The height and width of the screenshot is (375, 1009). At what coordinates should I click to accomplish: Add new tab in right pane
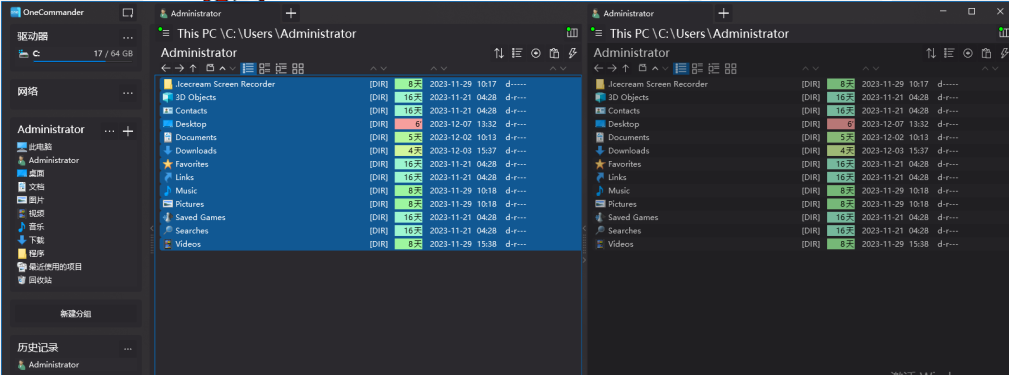coord(723,13)
